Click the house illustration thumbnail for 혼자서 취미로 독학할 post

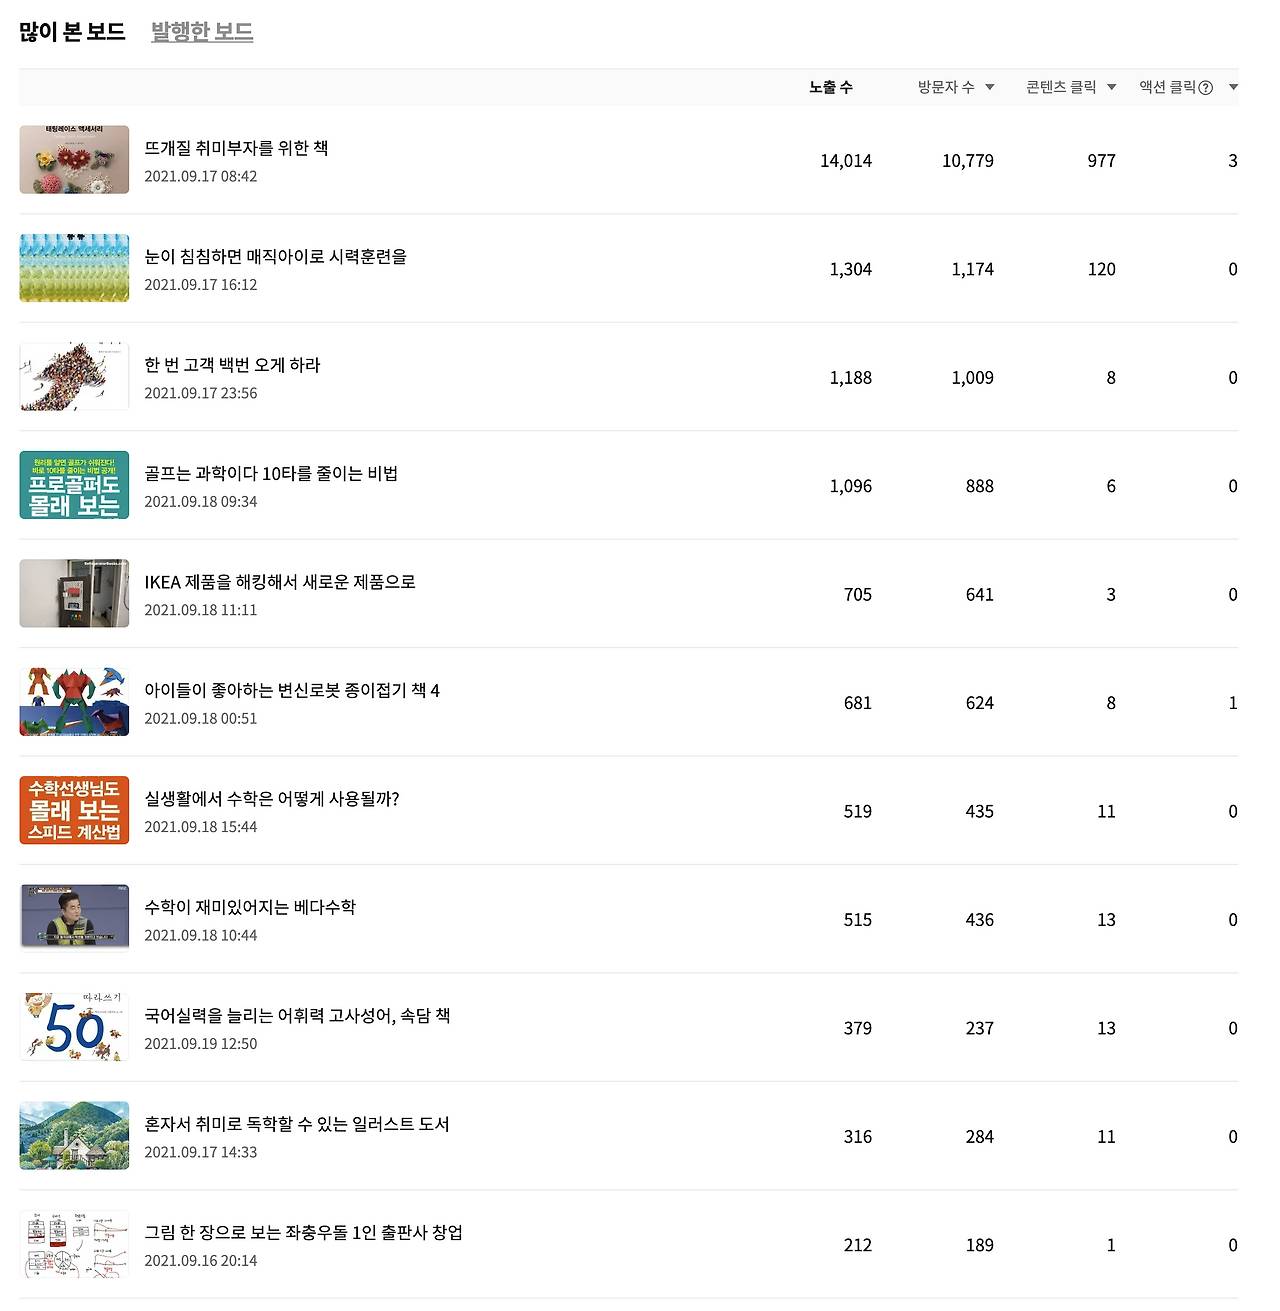[x=74, y=1135]
